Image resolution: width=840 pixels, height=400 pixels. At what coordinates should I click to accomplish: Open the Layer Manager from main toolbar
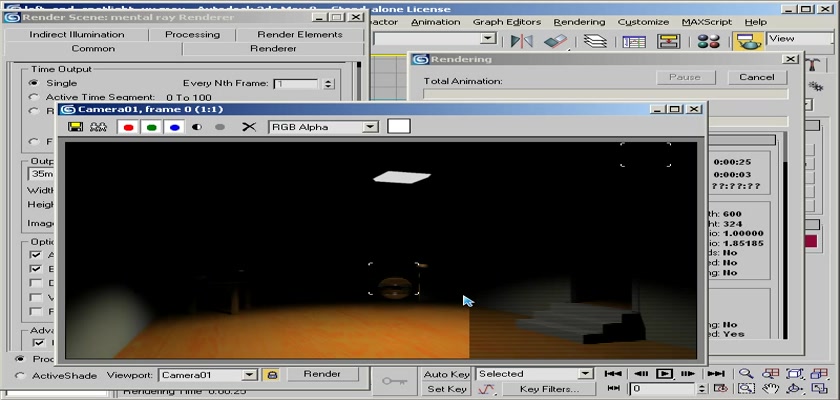point(595,41)
